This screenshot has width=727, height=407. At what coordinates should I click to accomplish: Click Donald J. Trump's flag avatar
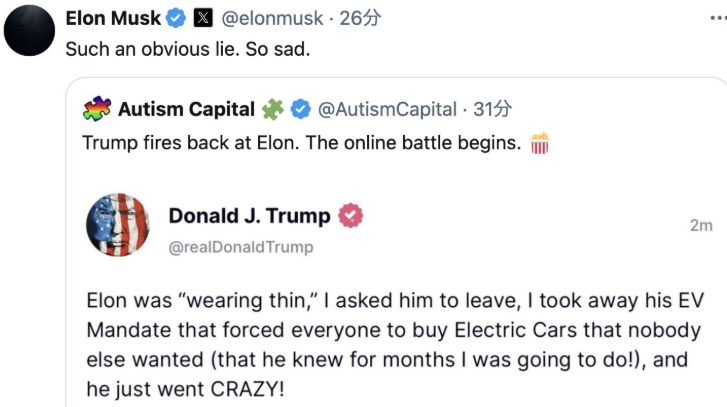tap(118, 225)
